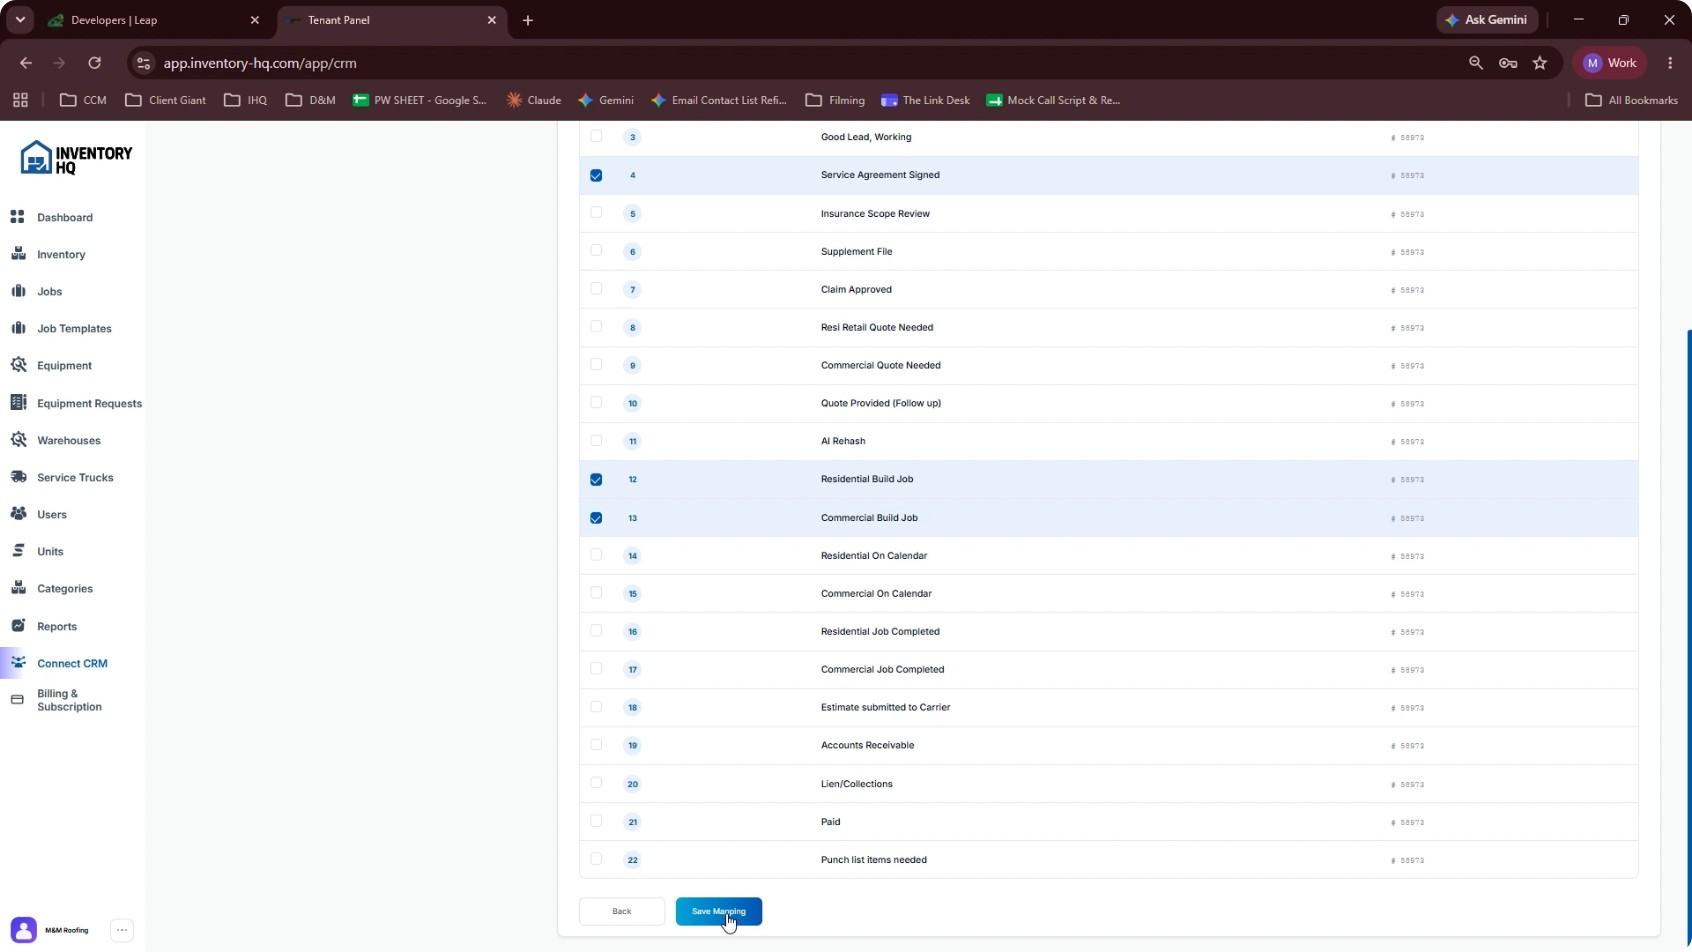Open site info icon in address bar
1692x952 pixels.
click(143, 63)
